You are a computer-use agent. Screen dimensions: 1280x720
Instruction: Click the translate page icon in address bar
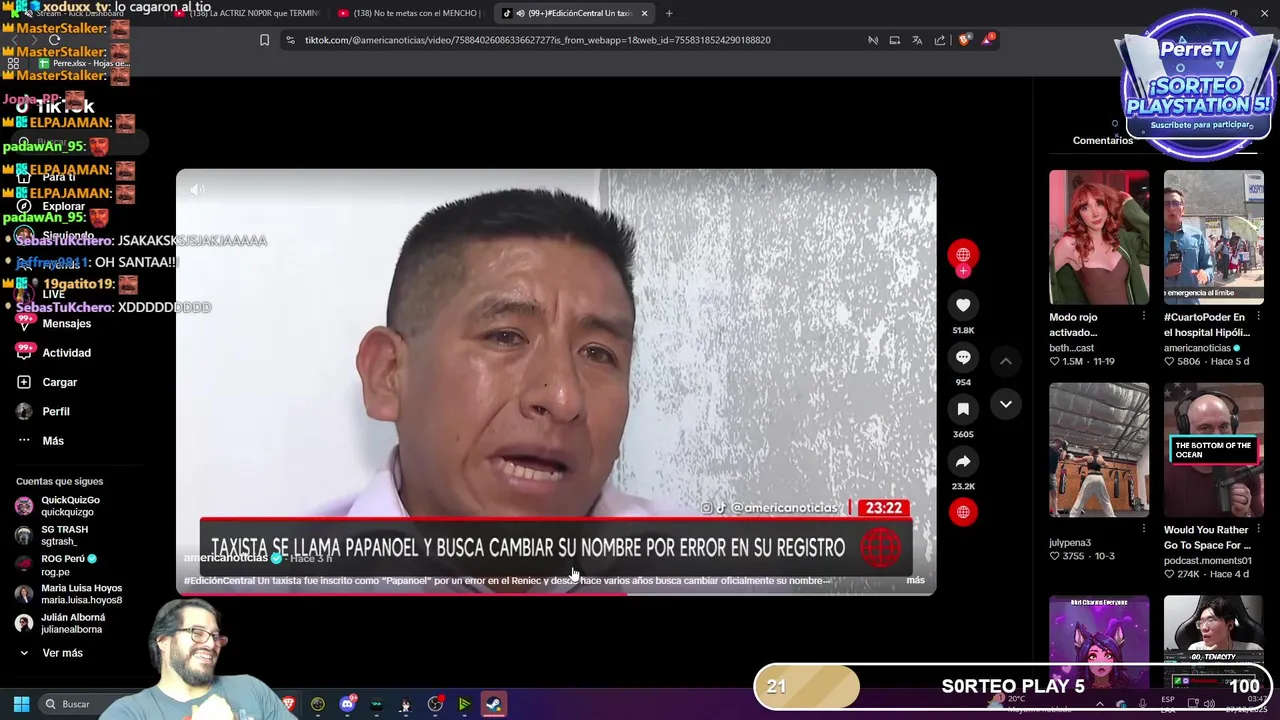point(917,40)
